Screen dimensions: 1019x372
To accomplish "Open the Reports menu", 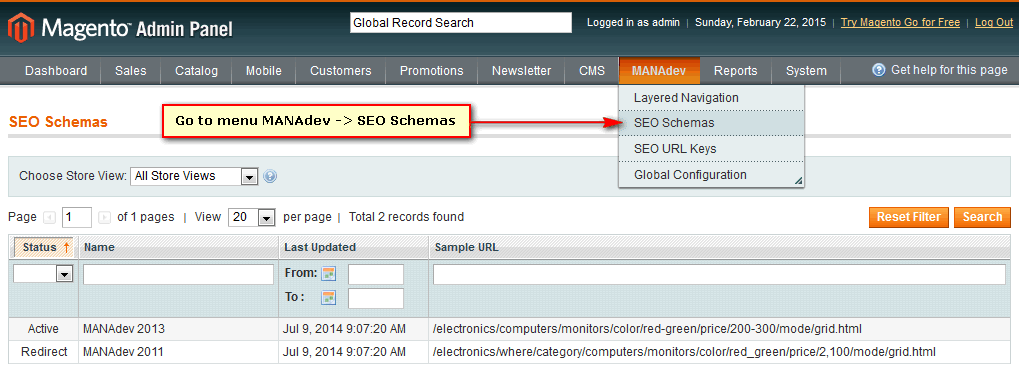I will (736, 71).
